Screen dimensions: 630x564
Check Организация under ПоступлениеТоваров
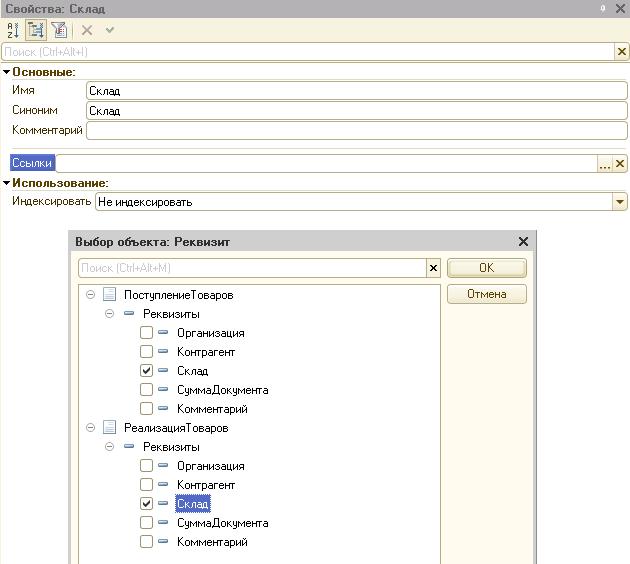147,333
